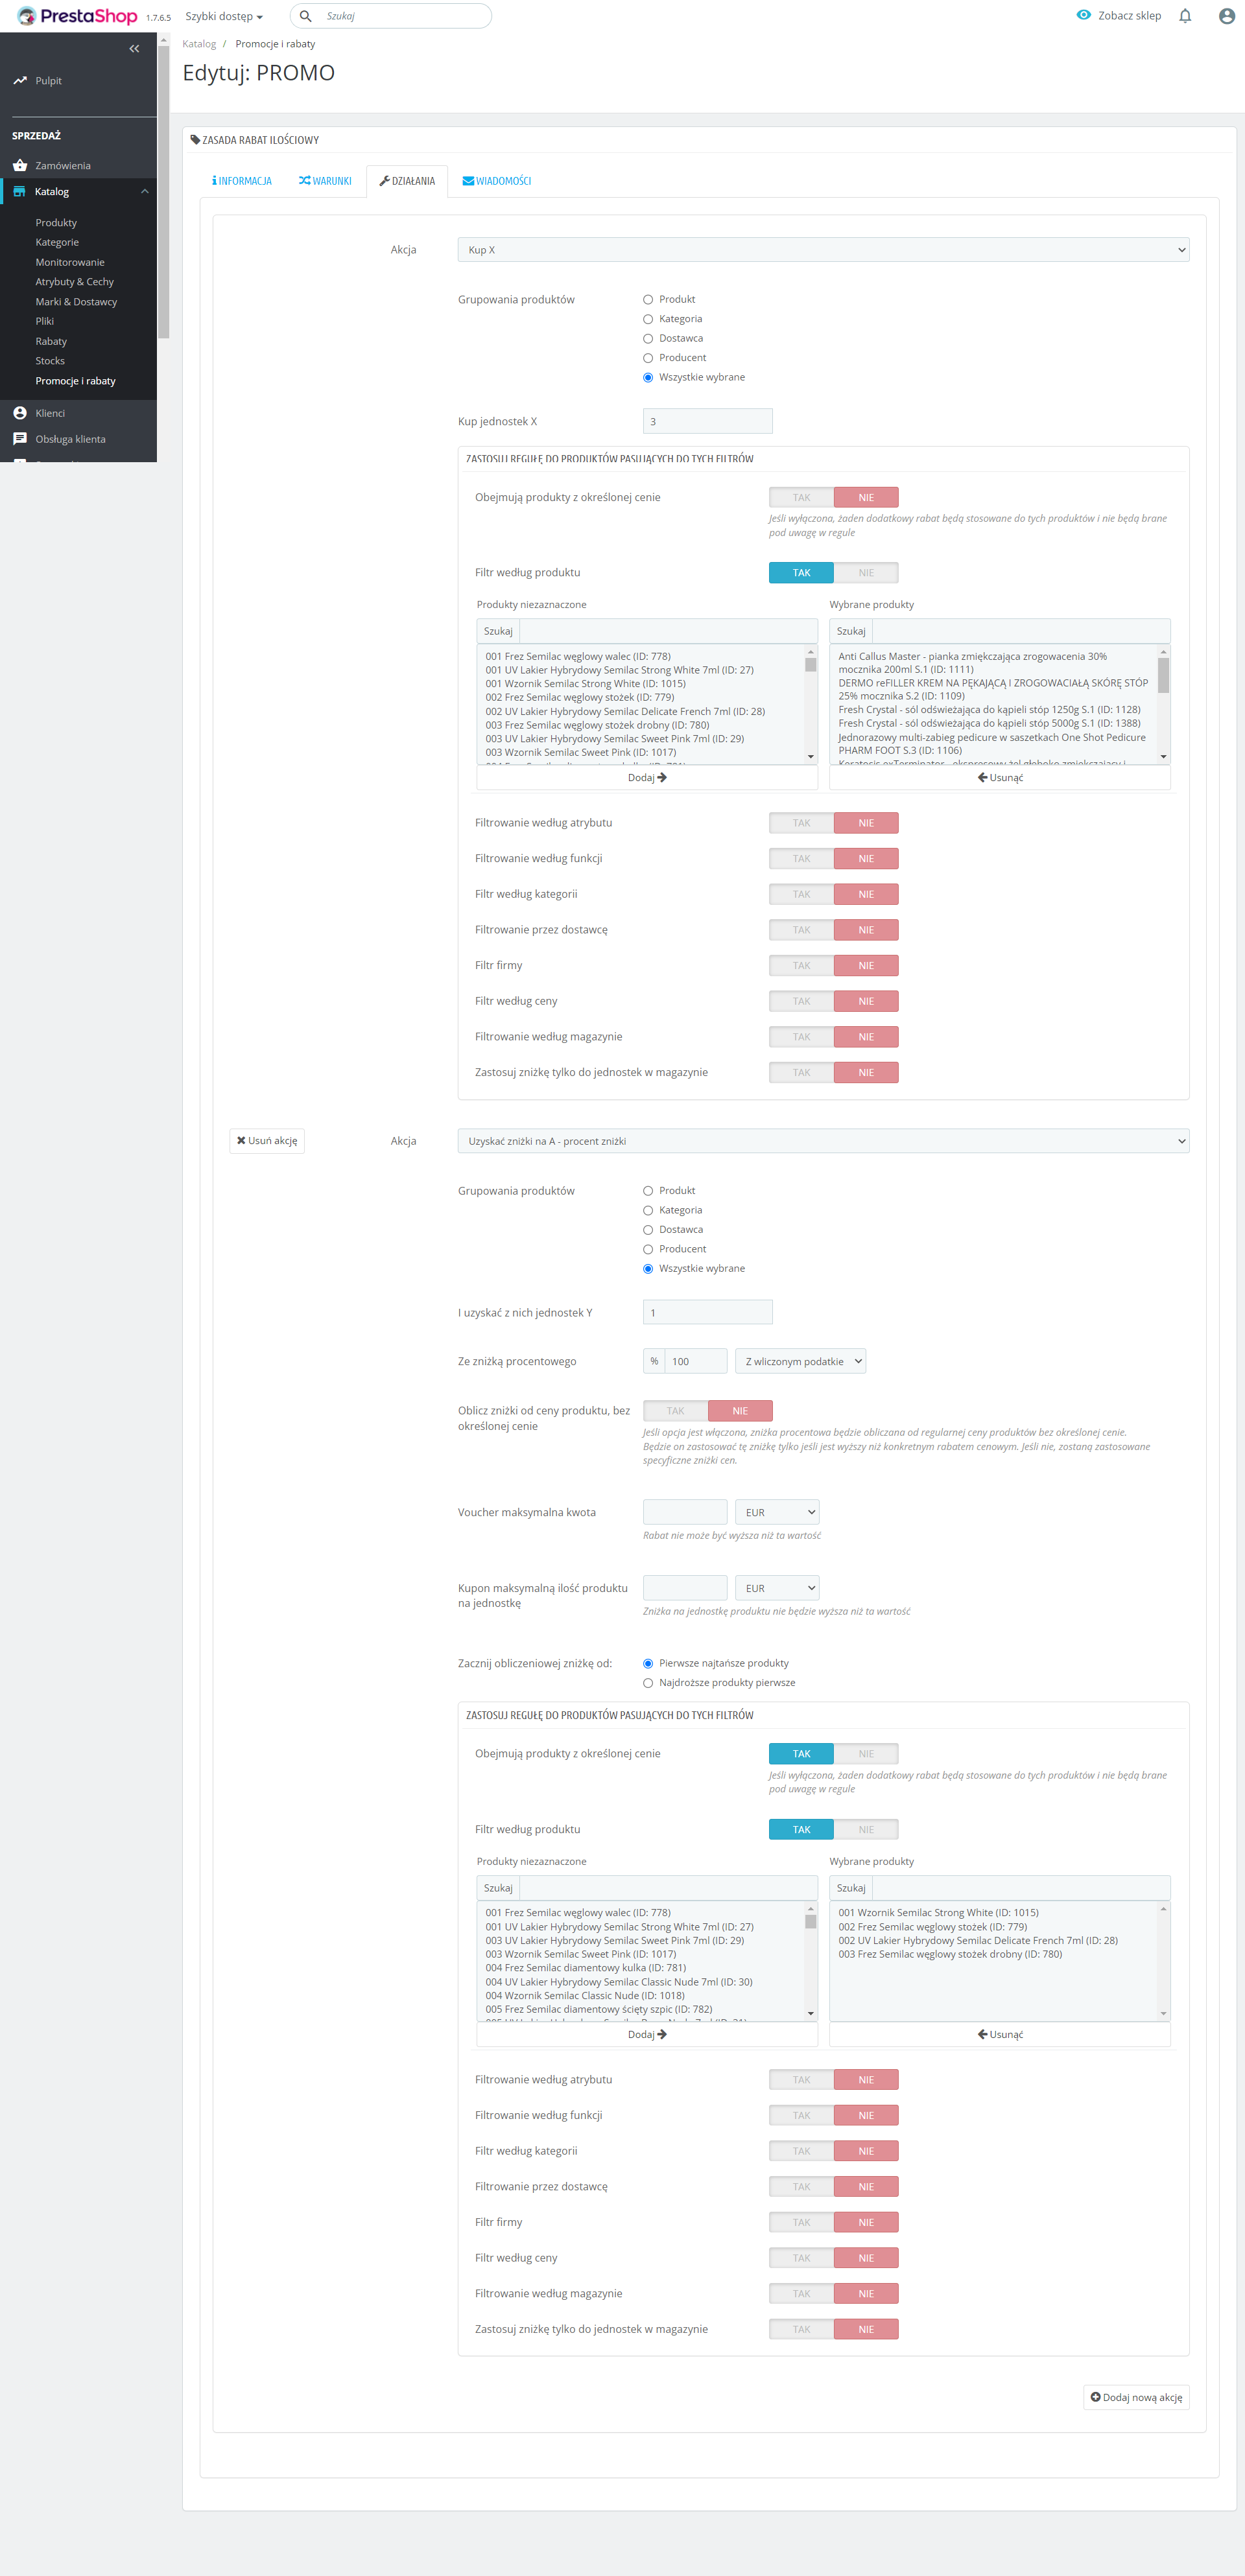
Task: Open the WIADOMOŚCI tab
Action: (497, 181)
